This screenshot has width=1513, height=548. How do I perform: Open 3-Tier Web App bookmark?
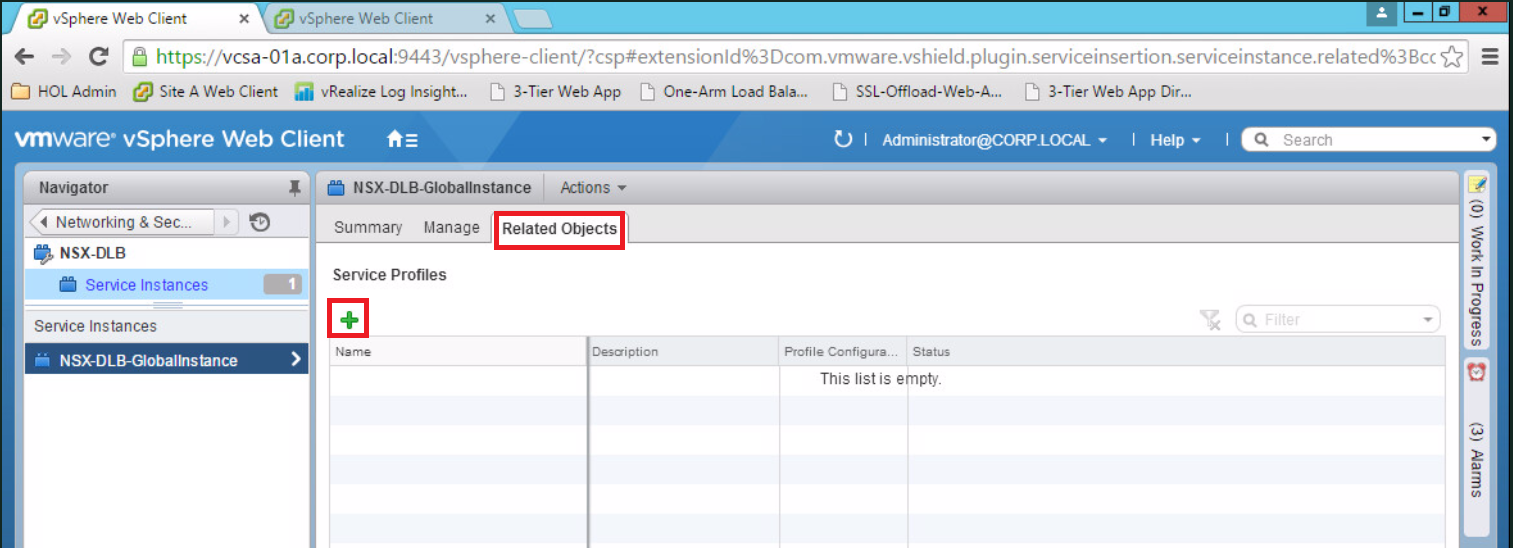[x=554, y=91]
